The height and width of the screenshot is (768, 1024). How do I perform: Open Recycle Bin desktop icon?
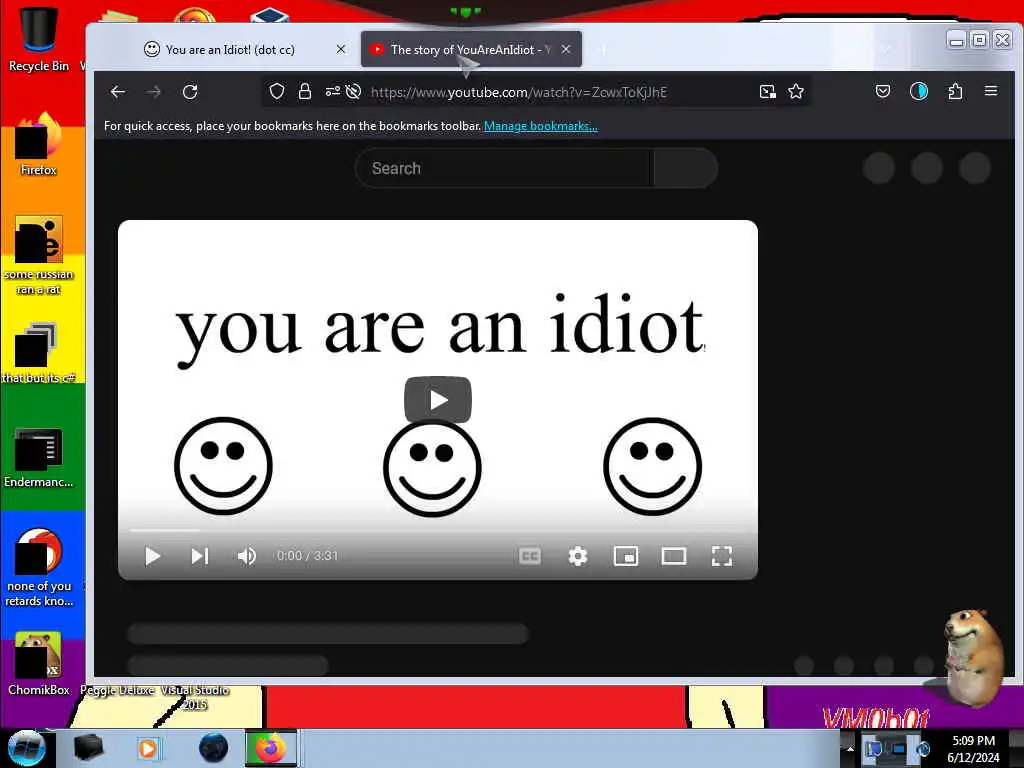39,39
